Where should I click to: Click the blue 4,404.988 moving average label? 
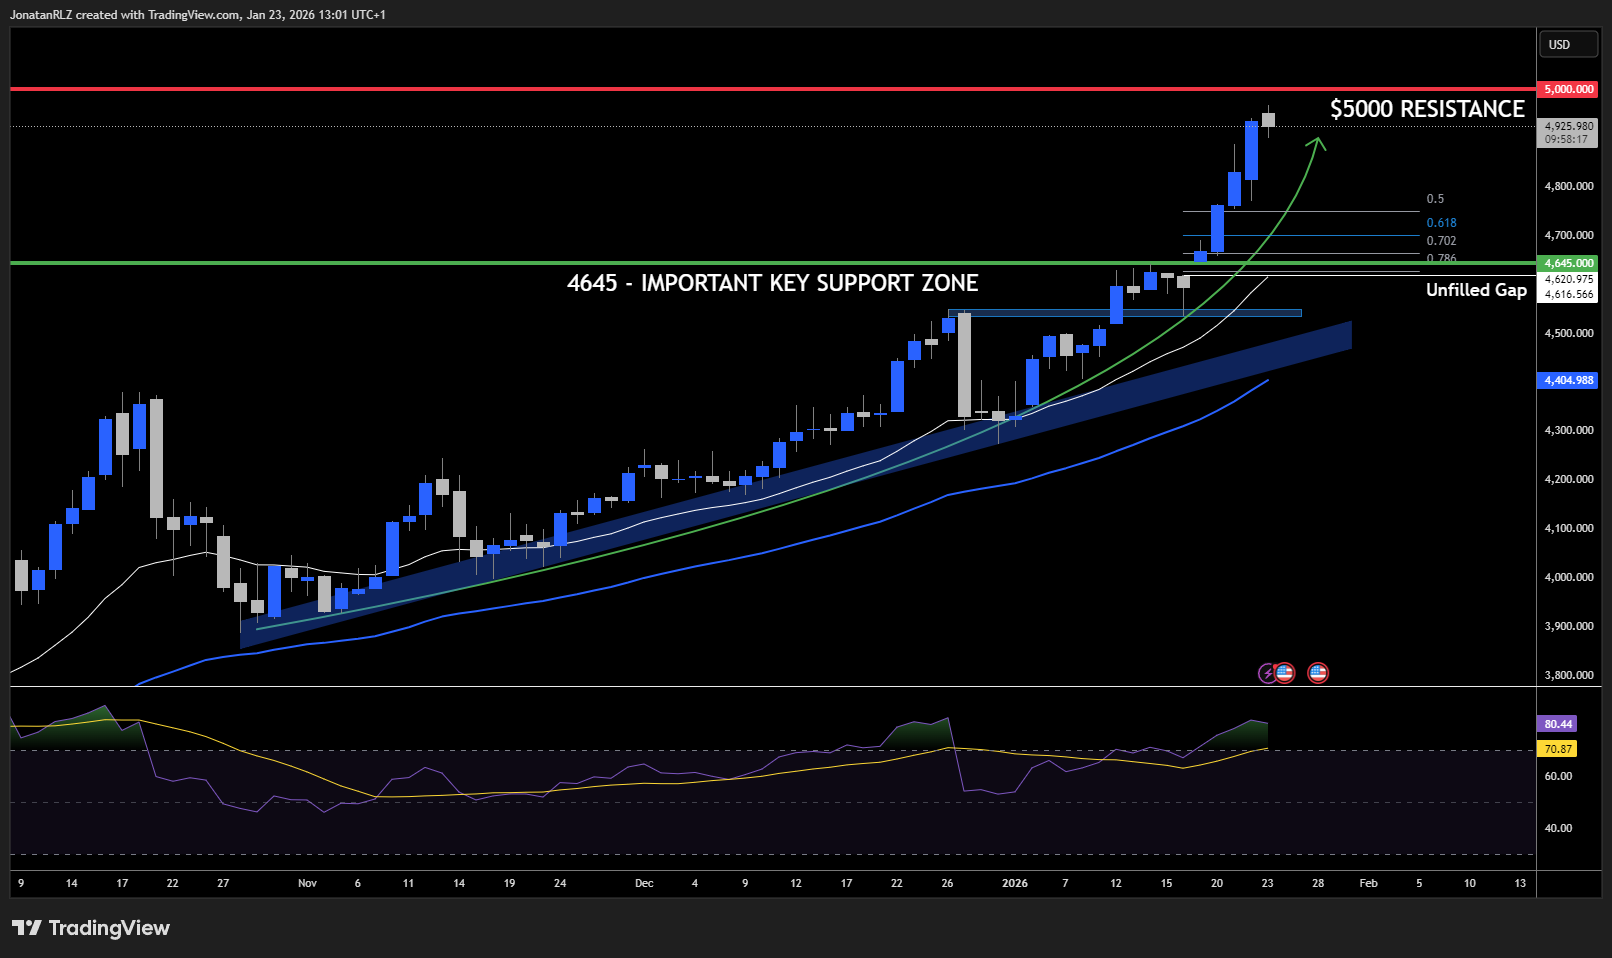click(1568, 380)
